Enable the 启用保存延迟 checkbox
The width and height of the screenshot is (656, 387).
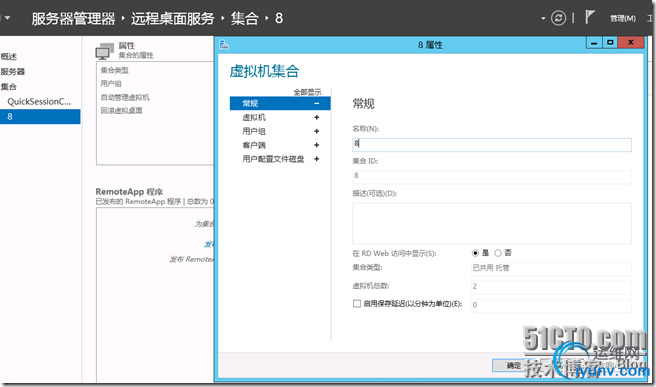coord(357,304)
